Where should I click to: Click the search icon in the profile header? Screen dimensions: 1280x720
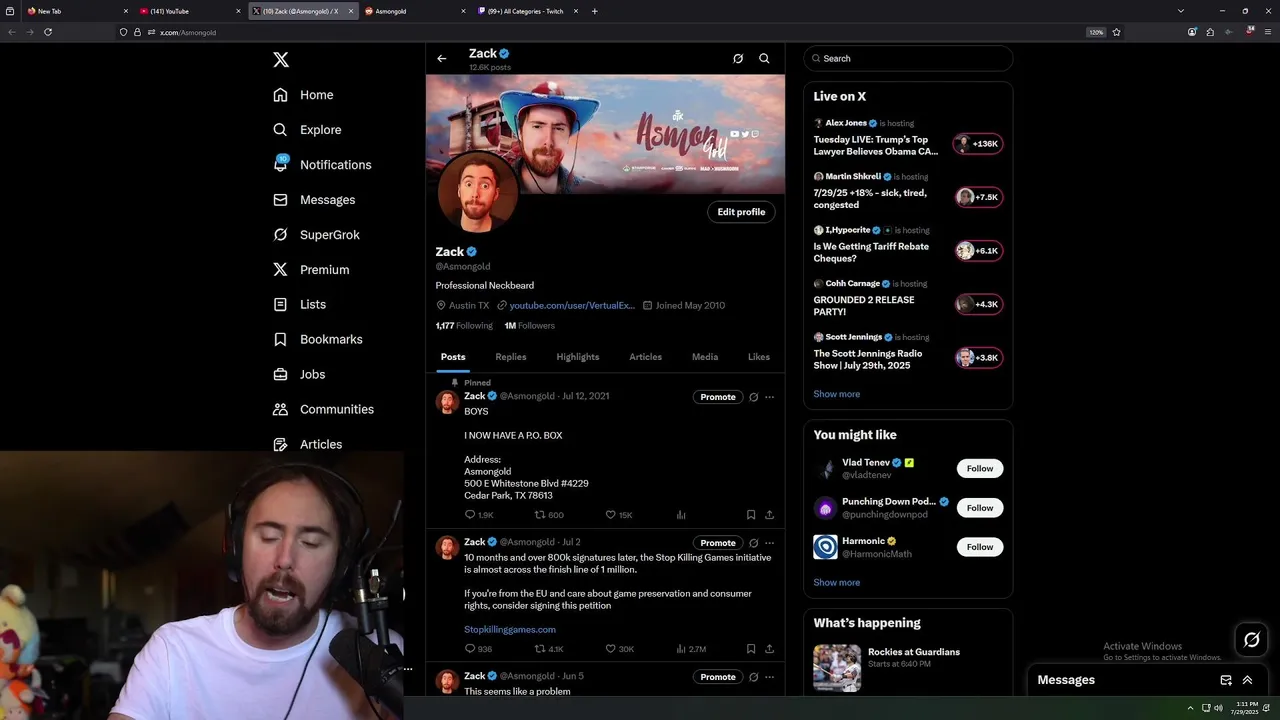764,58
